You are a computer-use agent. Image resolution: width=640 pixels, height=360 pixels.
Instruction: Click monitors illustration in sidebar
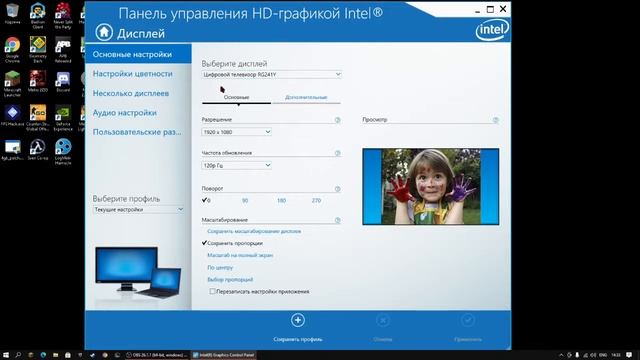click(138, 273)
